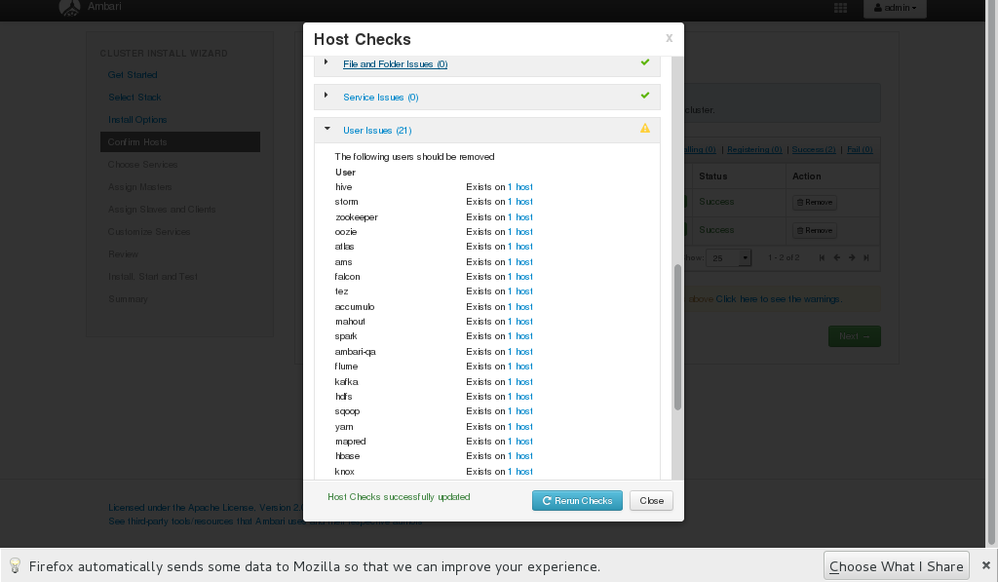Dismiss the Firefox notification bar
The width and height of the screenshot is (998, 582).
coord(985,565)
